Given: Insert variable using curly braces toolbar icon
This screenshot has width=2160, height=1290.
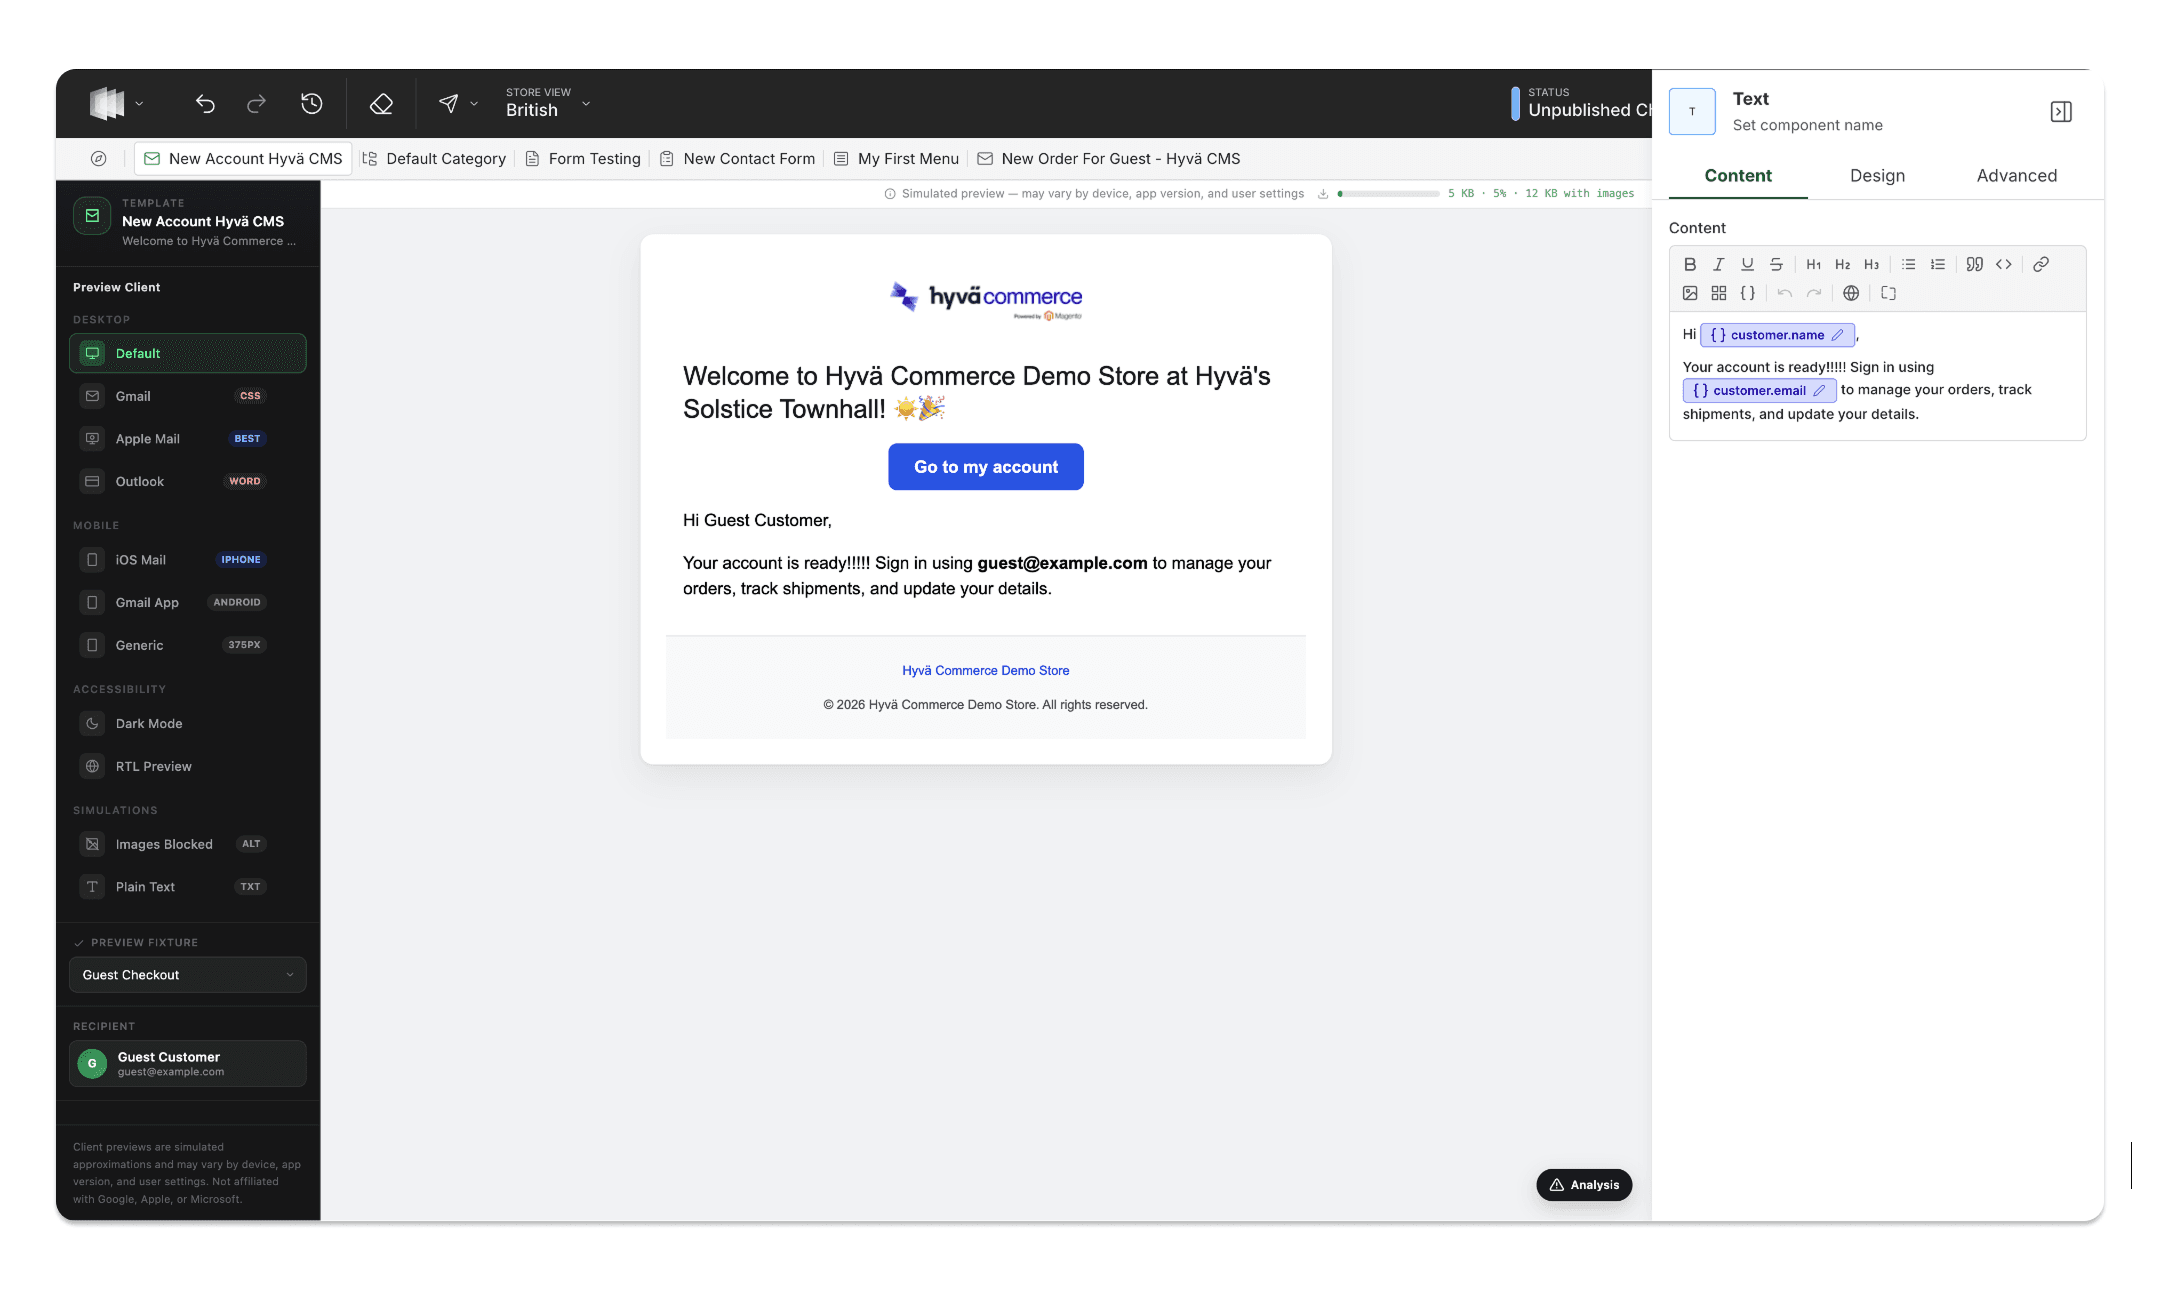Looking at the screenshot, I should tap(1747, 293).
